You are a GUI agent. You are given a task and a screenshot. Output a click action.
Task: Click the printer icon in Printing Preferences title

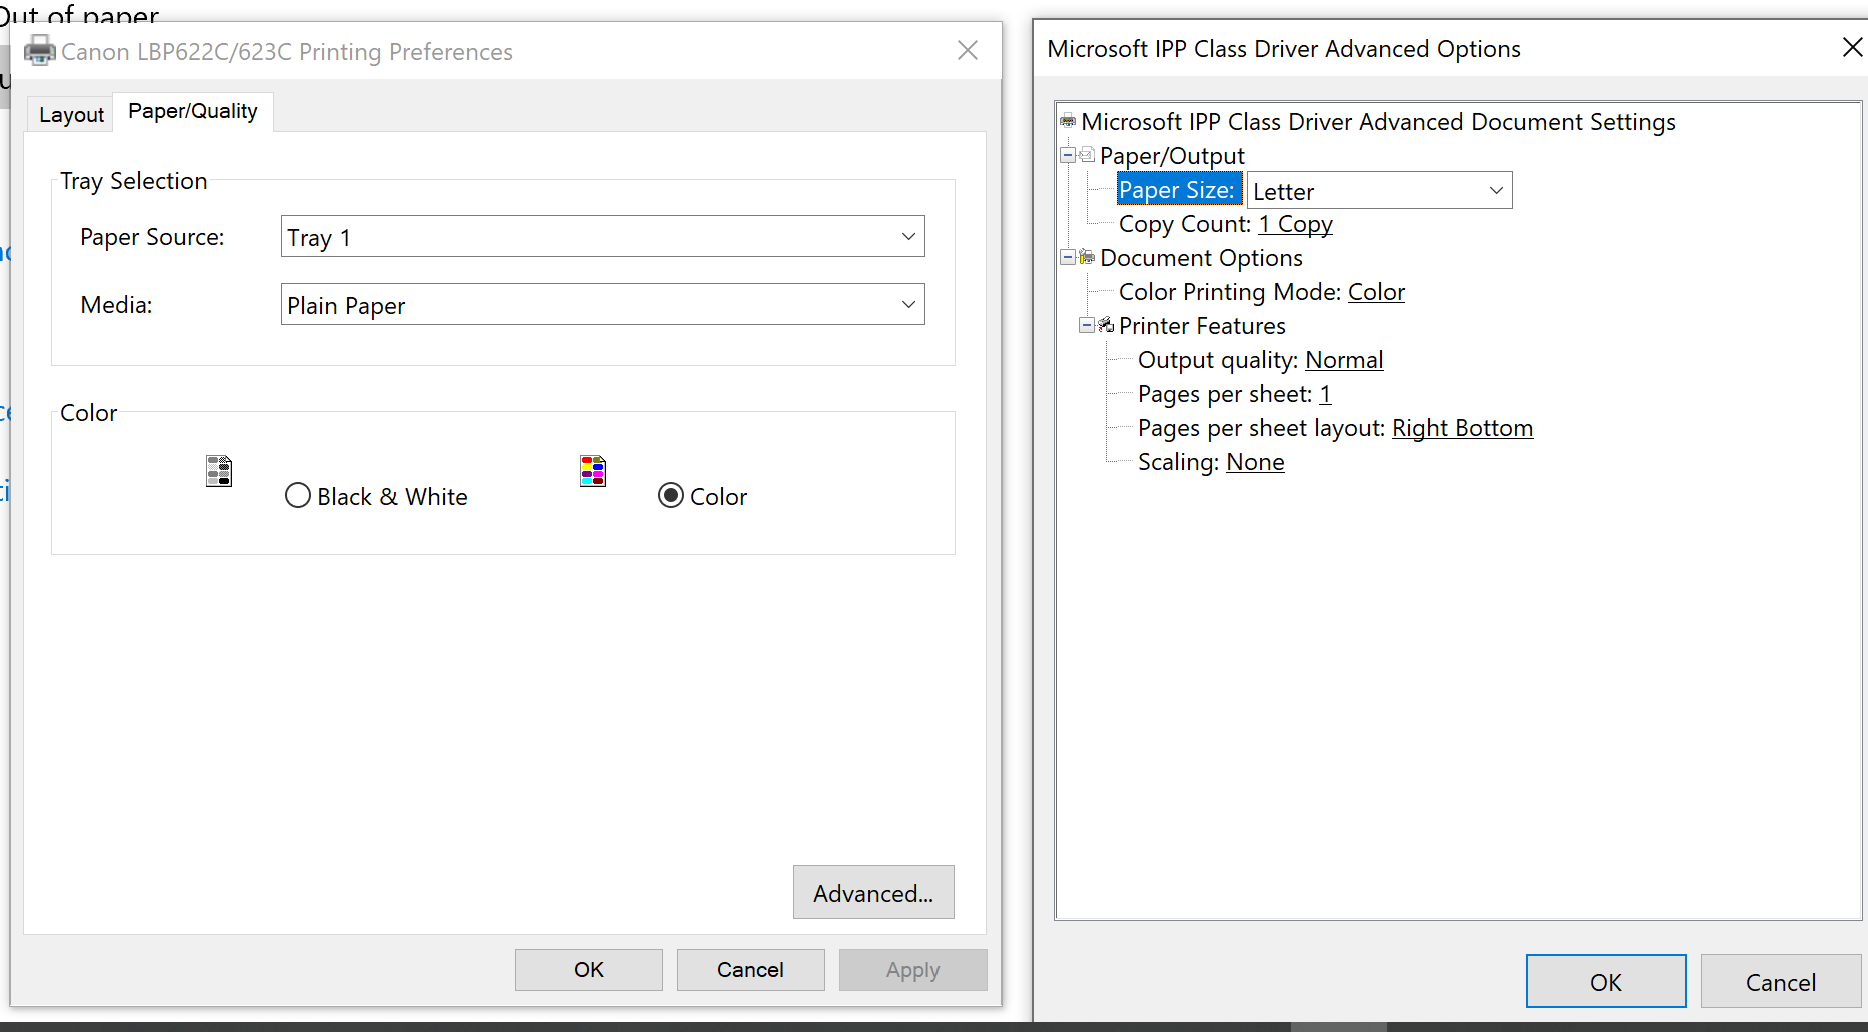(39, 50)
